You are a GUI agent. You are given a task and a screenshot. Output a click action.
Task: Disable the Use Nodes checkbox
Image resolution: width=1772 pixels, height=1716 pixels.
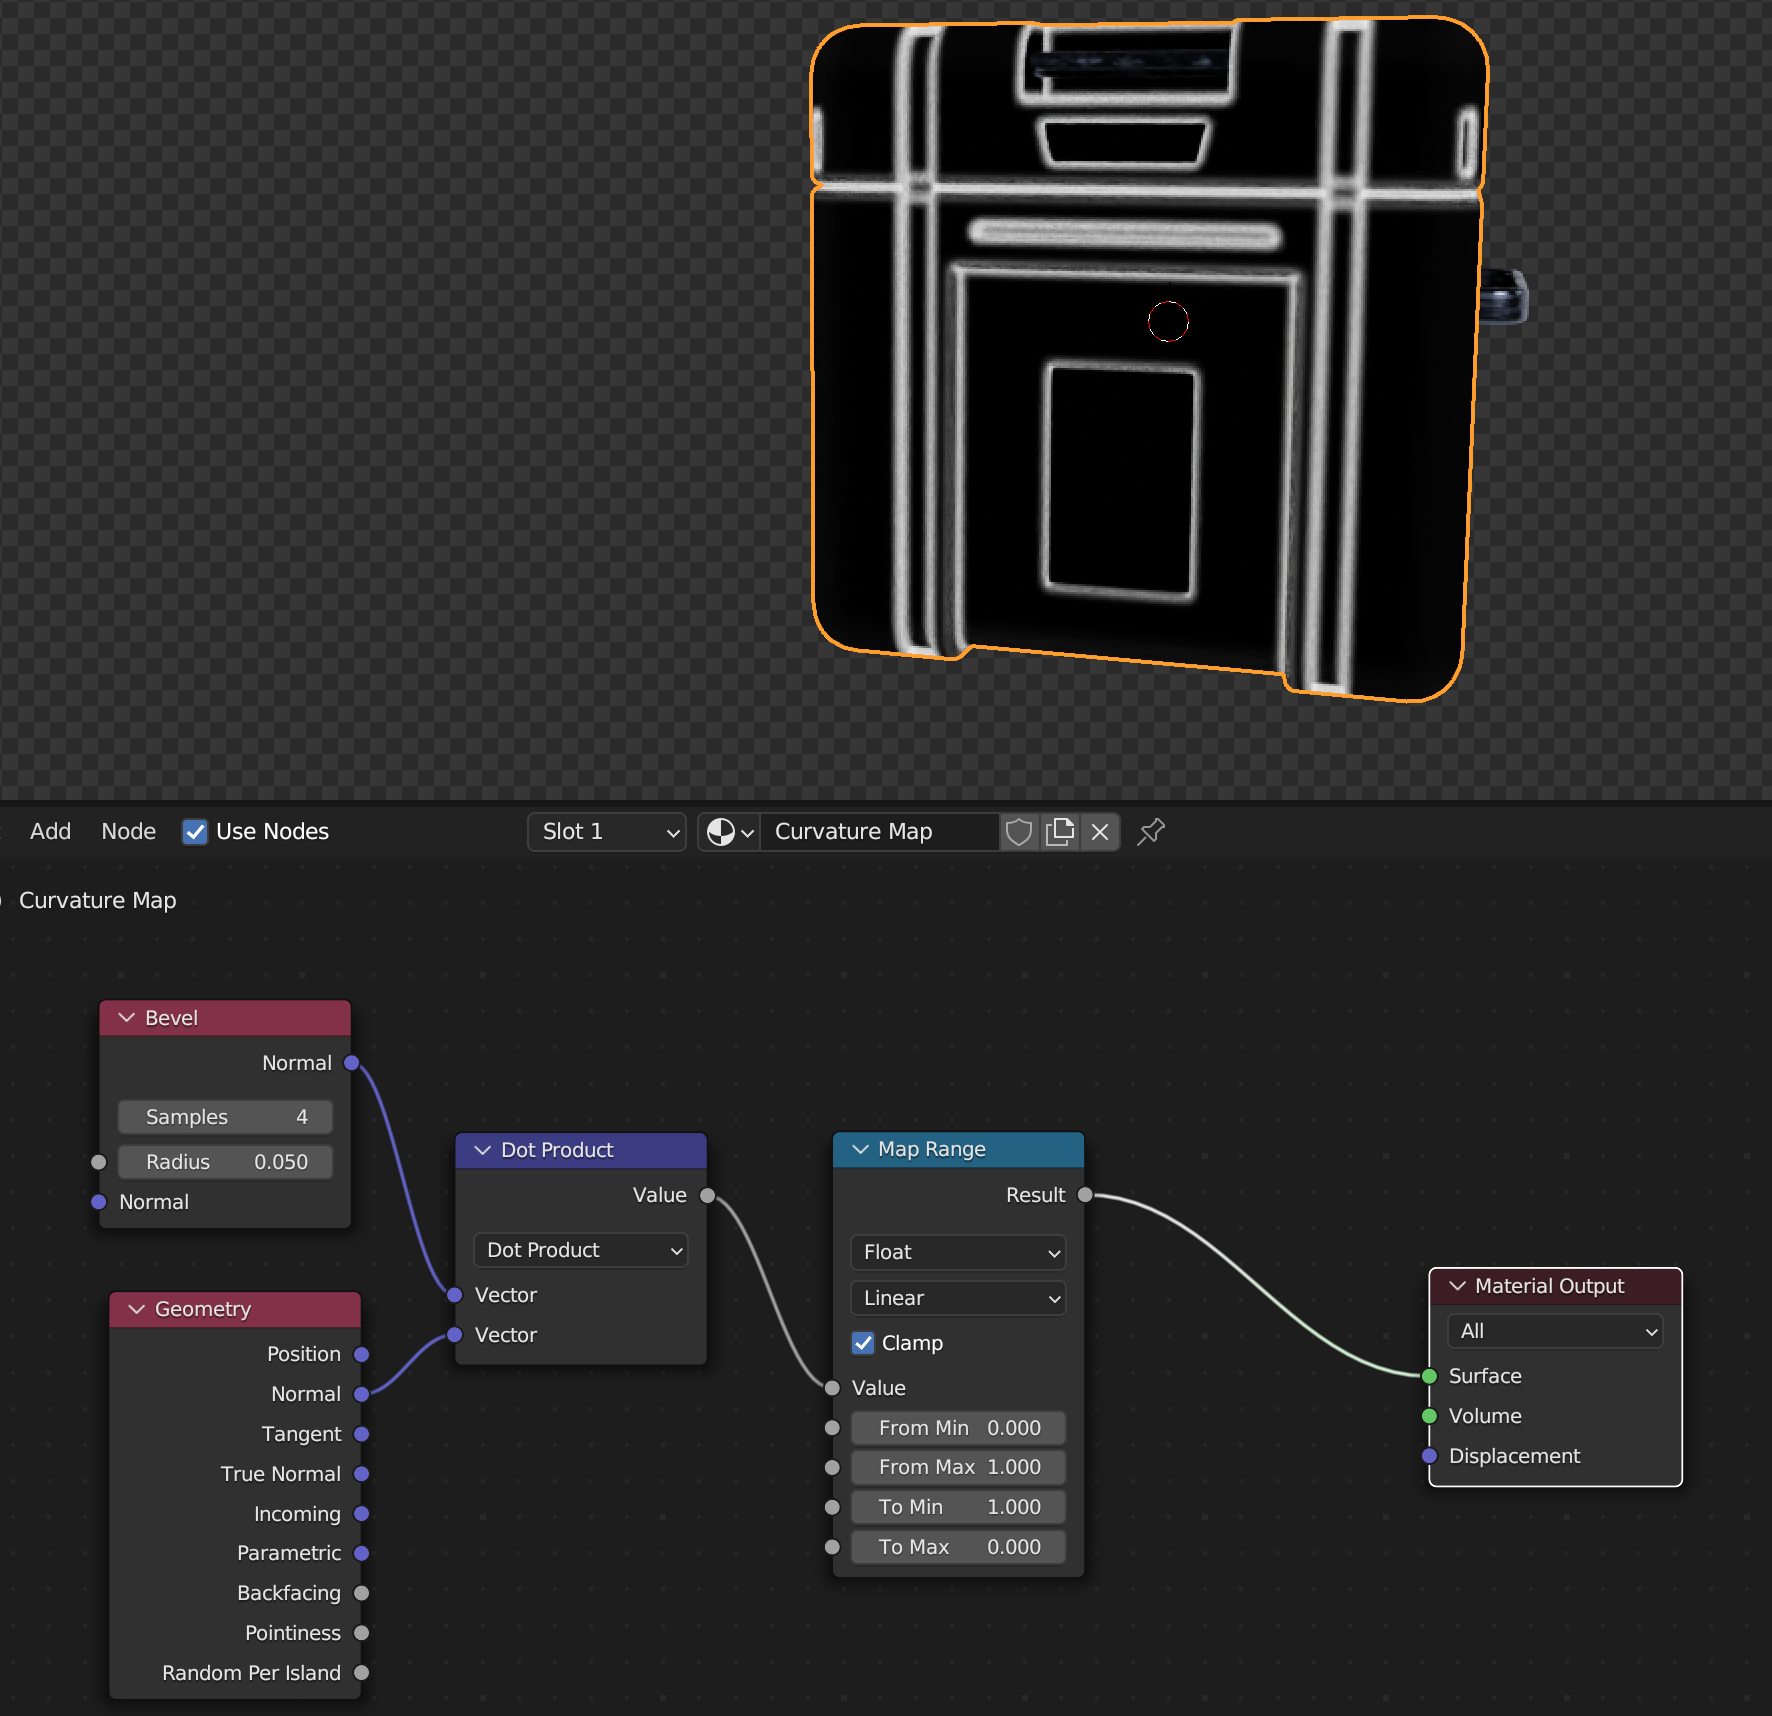[195, 832]
